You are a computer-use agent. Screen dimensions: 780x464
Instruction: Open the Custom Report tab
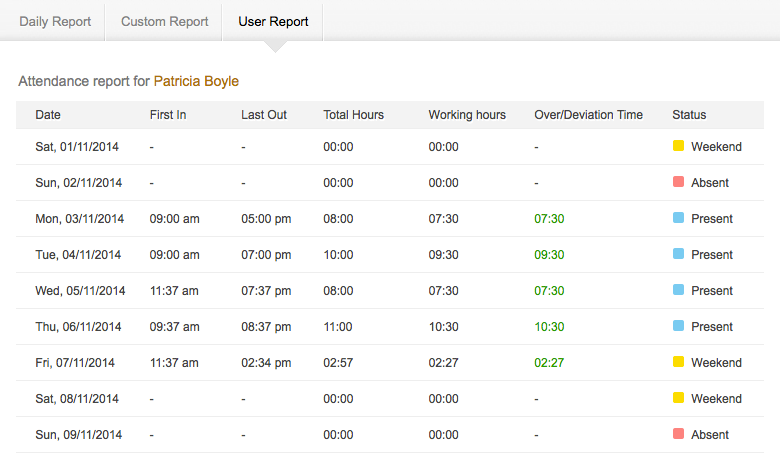pos(165,21)
